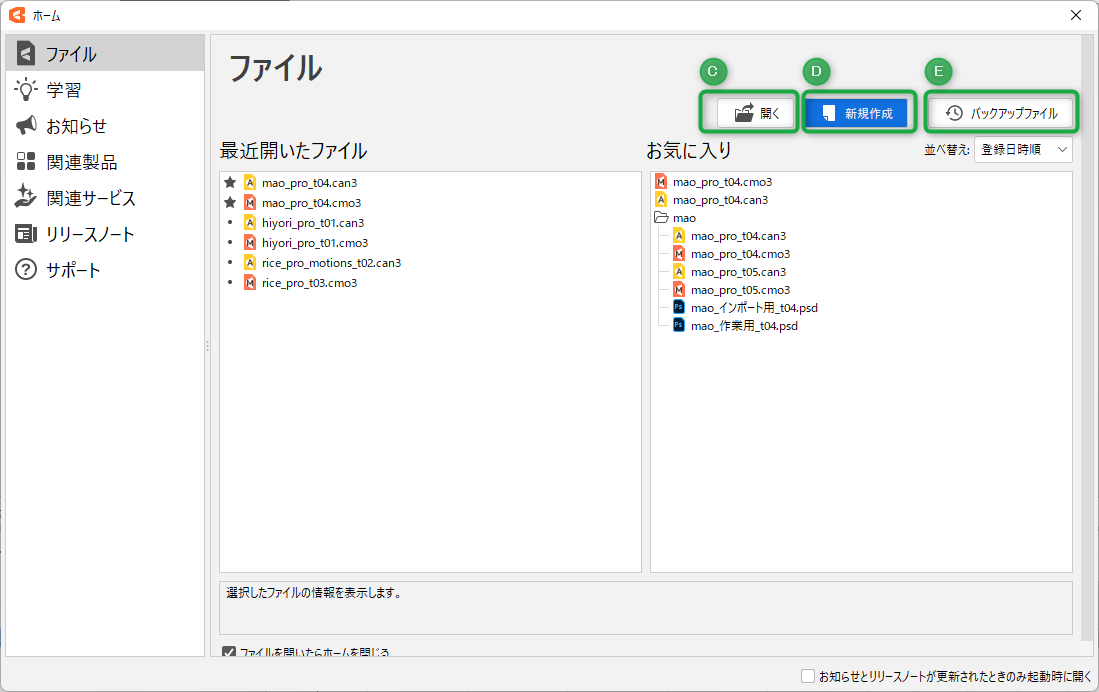The height and width of the screenshot is (692, 1099).
Task: Toggle favorite star for mao_pro_t04.cmo3 in recent files
Action: click(x=230, y=203)
